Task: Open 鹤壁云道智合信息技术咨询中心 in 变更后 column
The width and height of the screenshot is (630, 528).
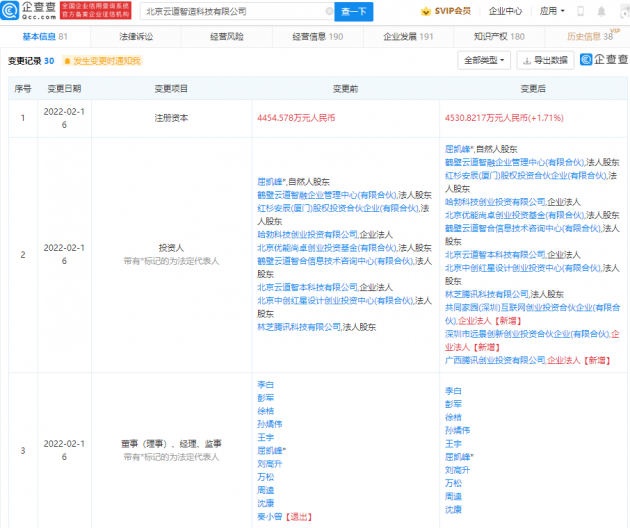Action: (523, 228)
